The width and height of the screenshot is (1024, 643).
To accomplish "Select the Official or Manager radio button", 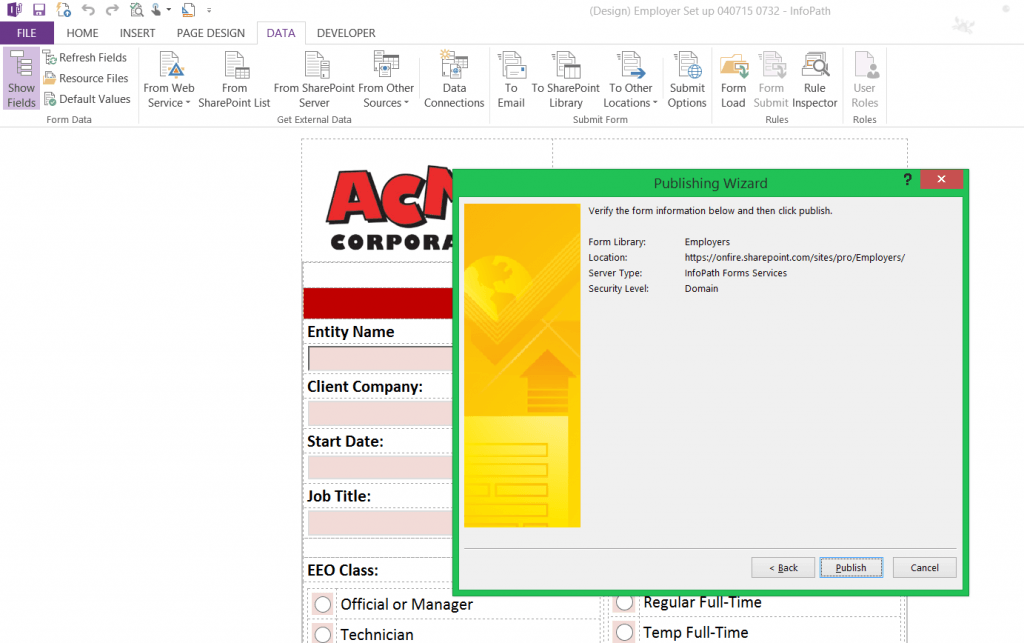I will point(322,604).
